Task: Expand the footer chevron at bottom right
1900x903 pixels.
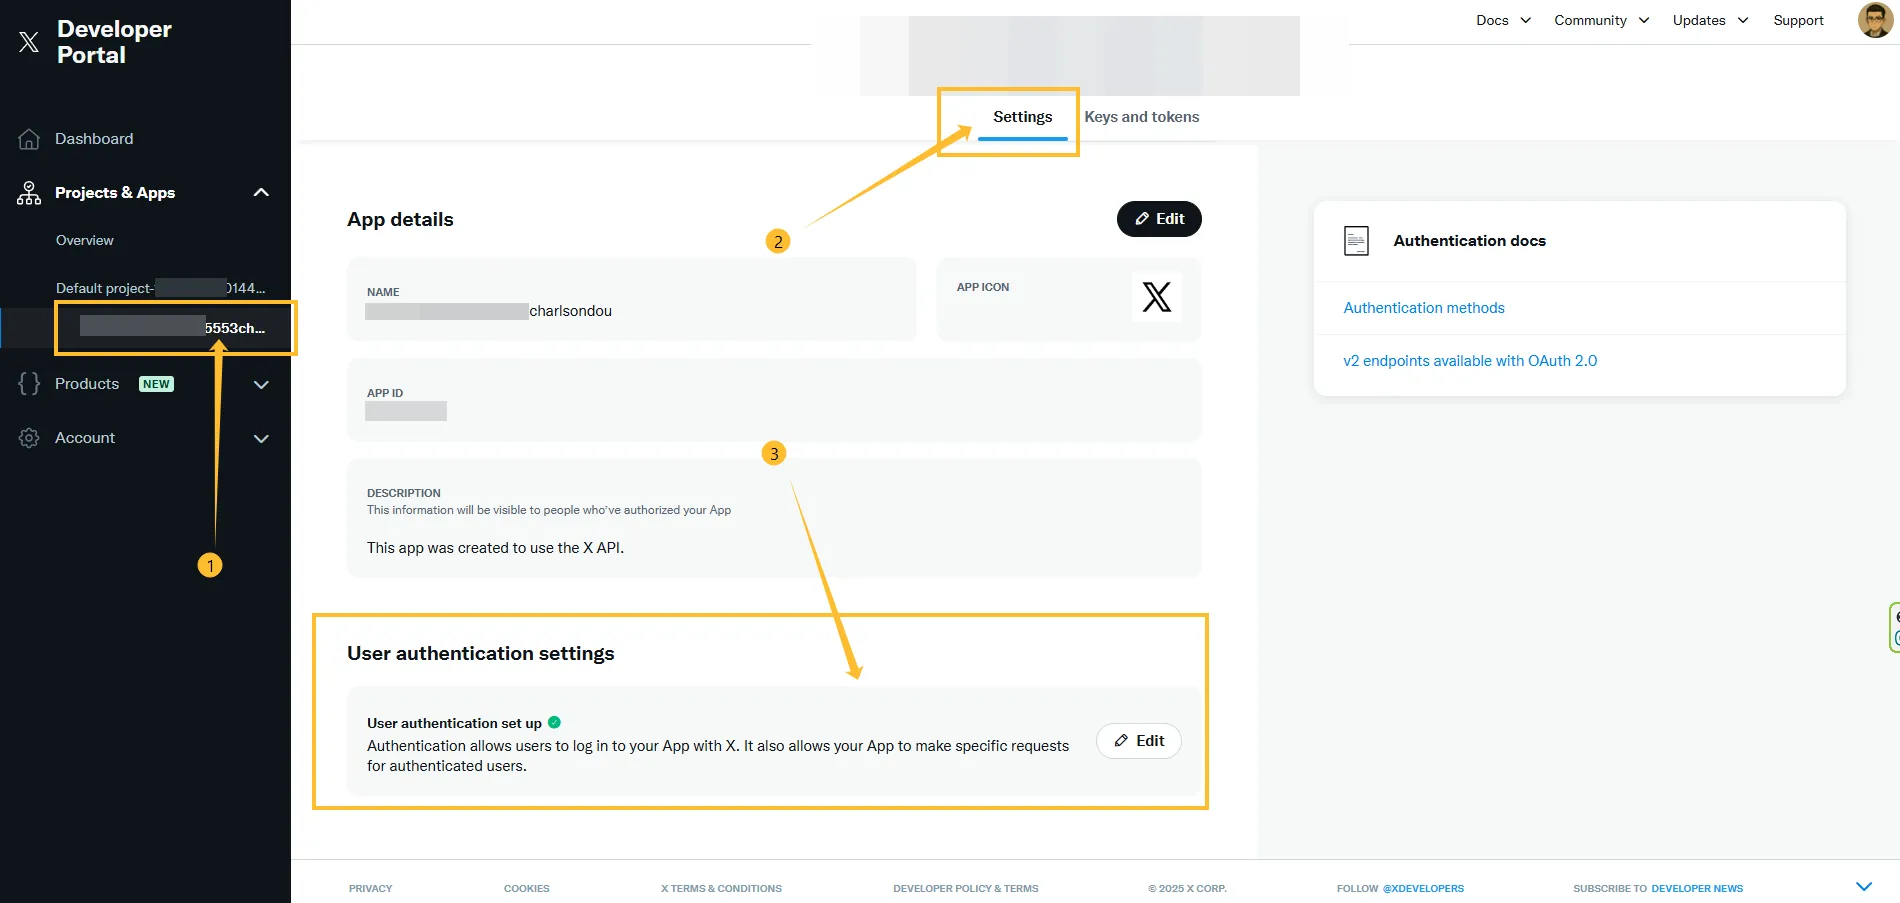Action: click(x=1864, y=885)
